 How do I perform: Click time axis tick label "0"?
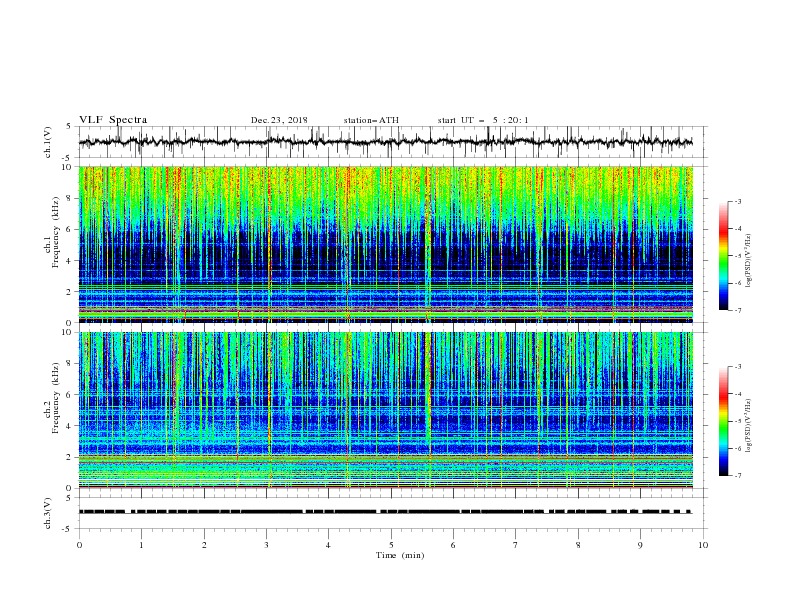(79, 545)
